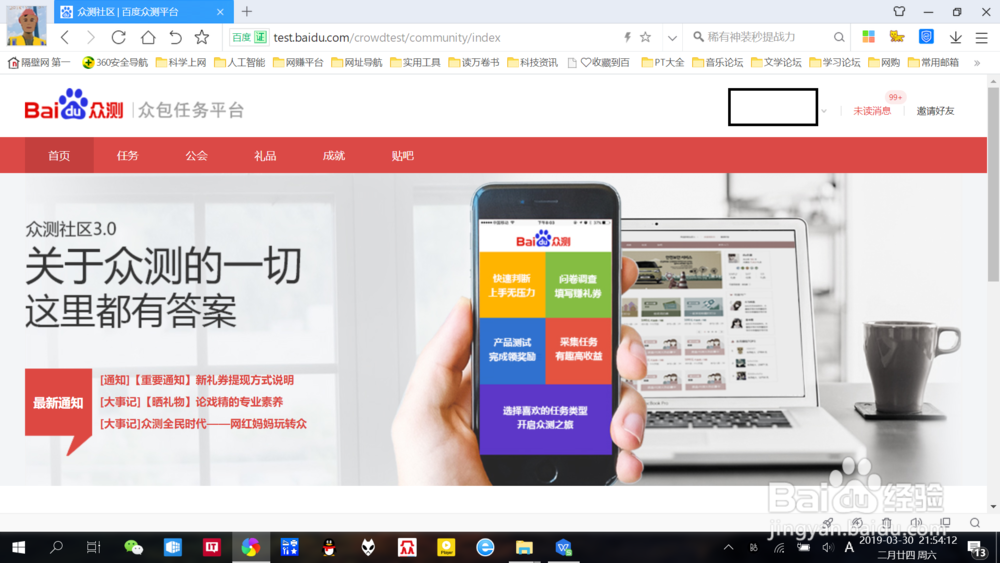Open WeChat from the taskbar
Screen dimensions: 1000x563
click(x=133, y=547)
